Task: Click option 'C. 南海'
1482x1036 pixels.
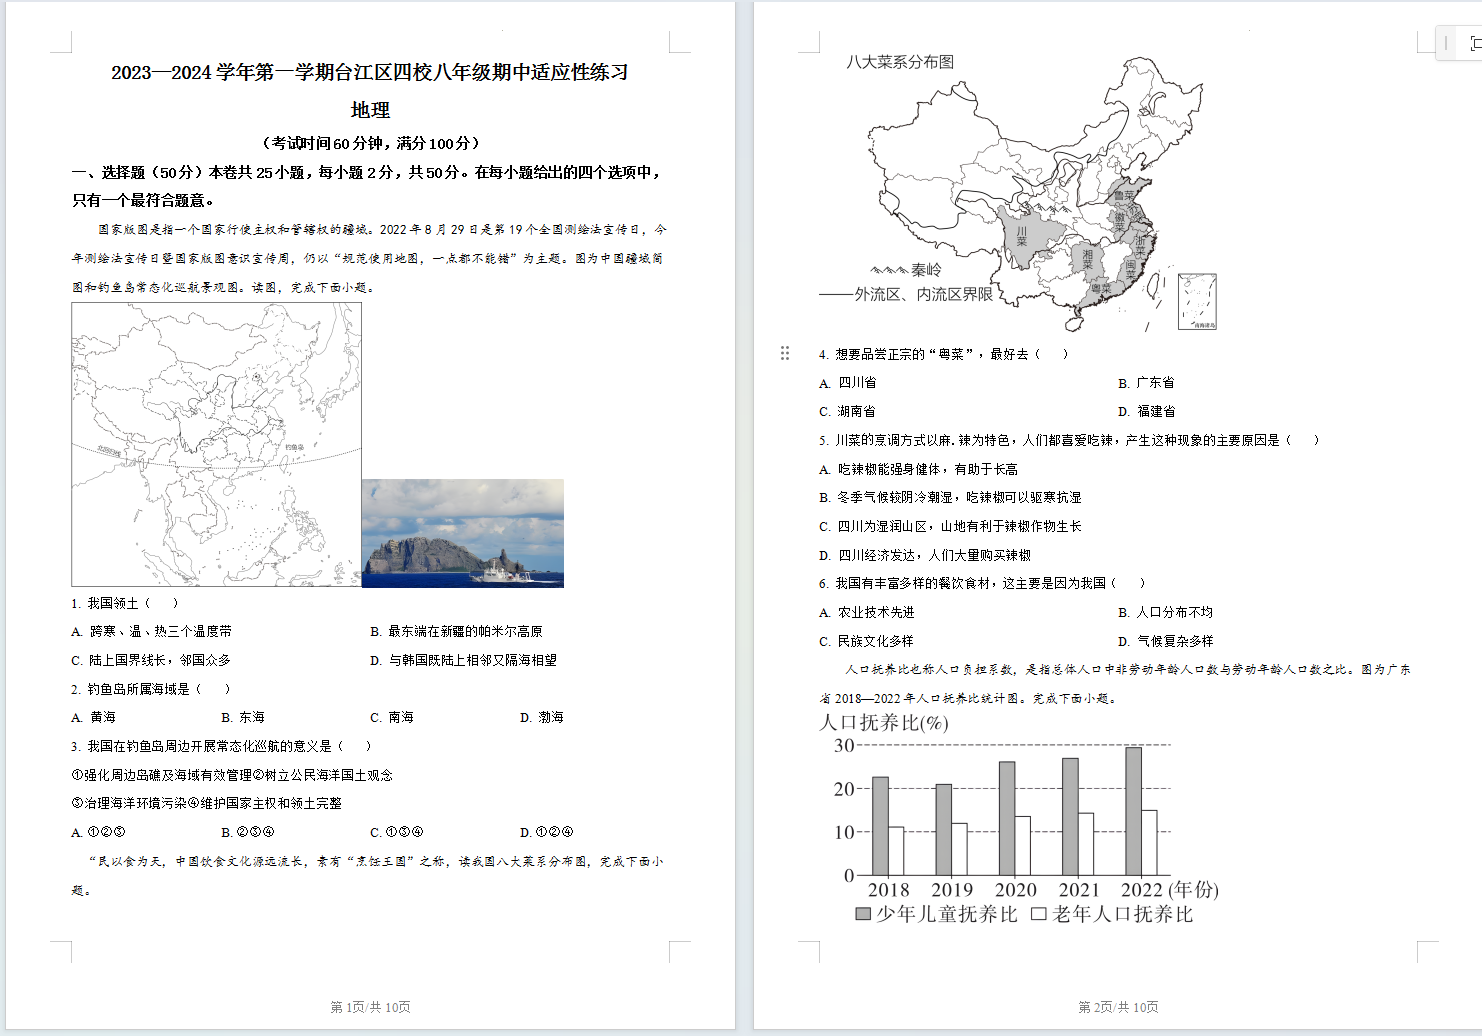Action: pyautogui.click(x=392, y=717)
